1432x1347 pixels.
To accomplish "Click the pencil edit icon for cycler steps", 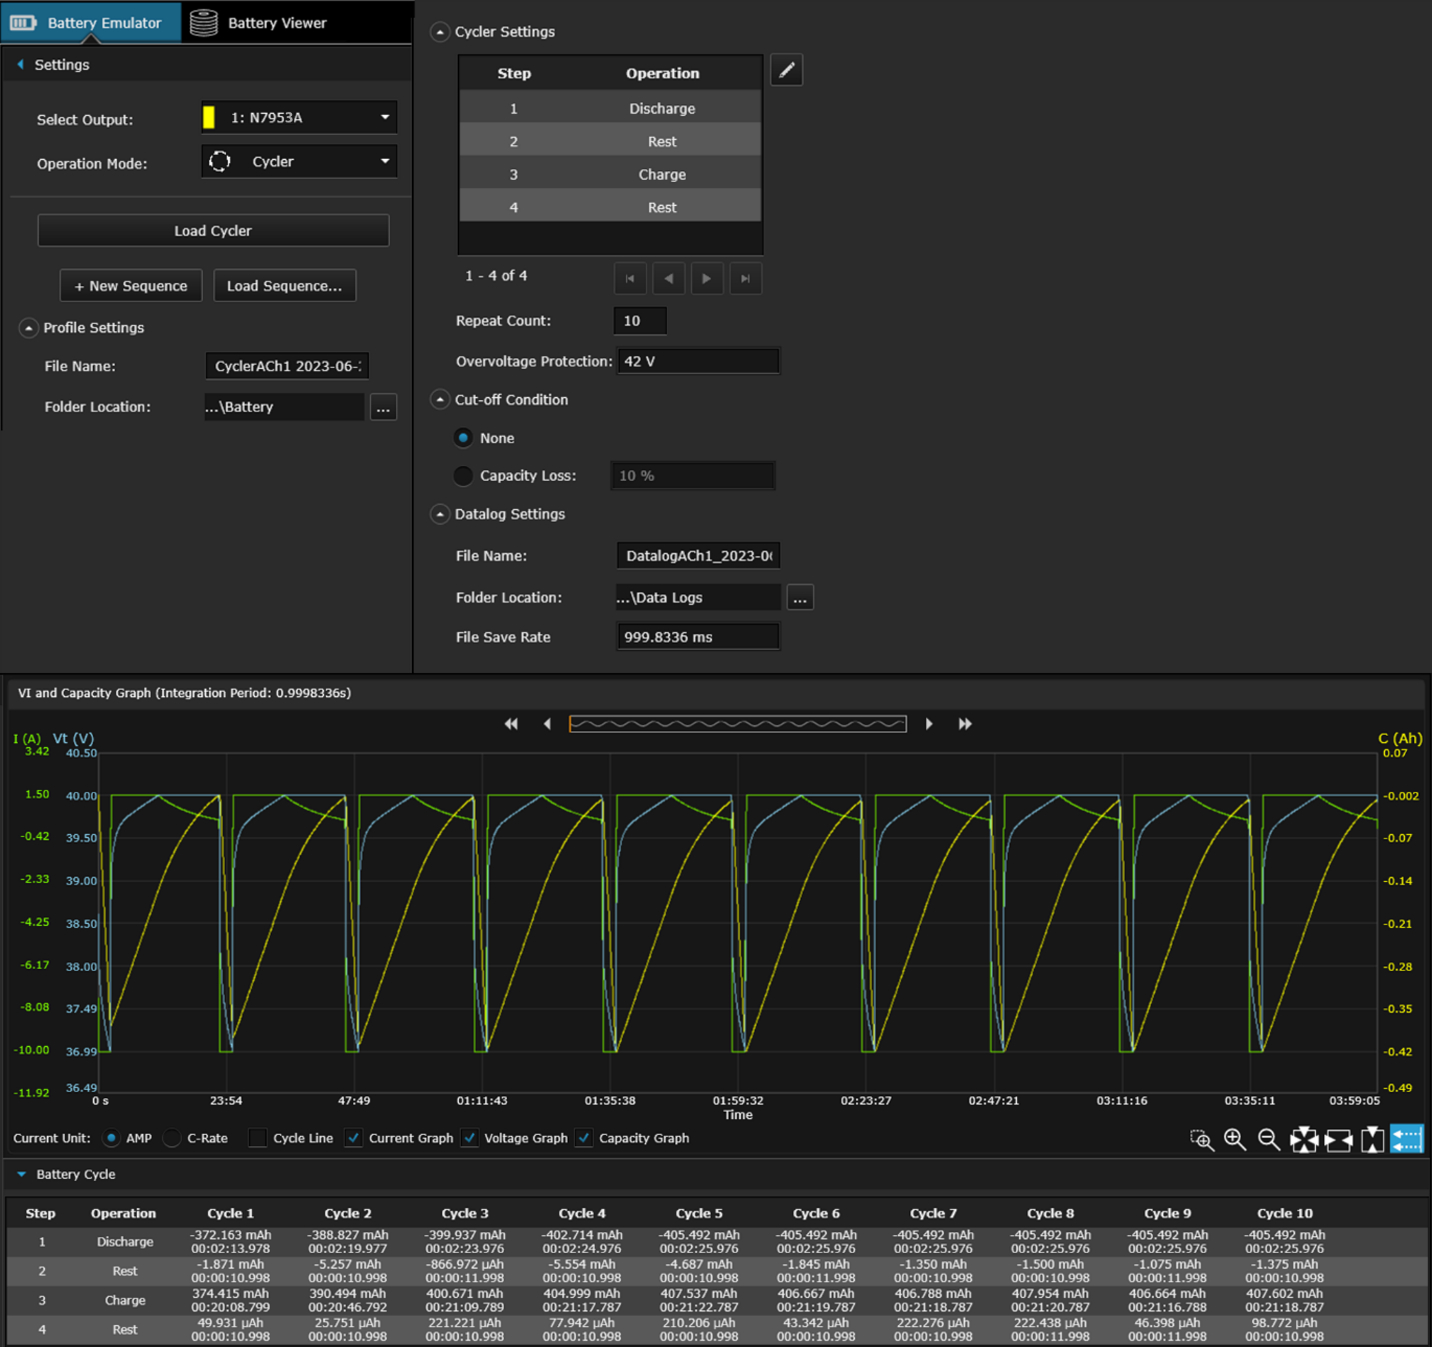I will (x=787, y=70).
